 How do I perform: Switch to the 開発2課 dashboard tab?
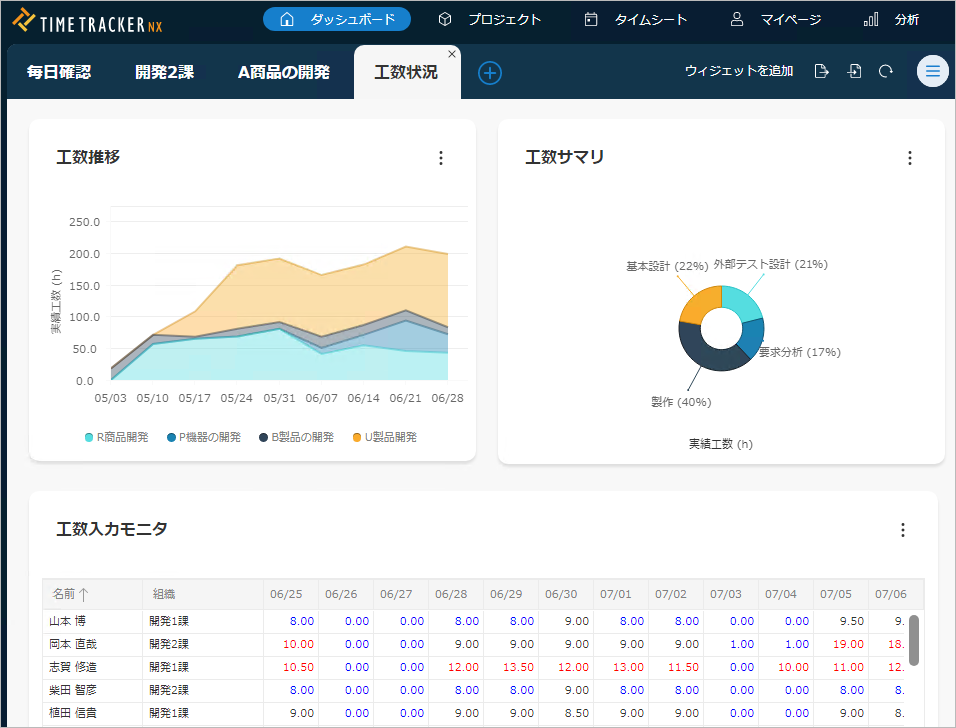[x=164, y=72]
